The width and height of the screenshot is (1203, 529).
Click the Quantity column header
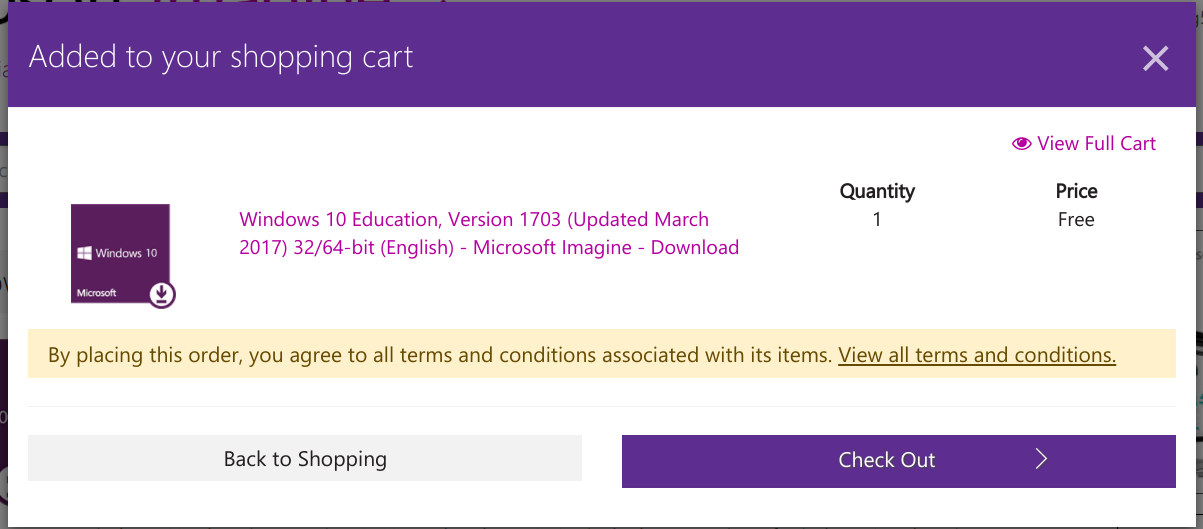coord(877,191)
